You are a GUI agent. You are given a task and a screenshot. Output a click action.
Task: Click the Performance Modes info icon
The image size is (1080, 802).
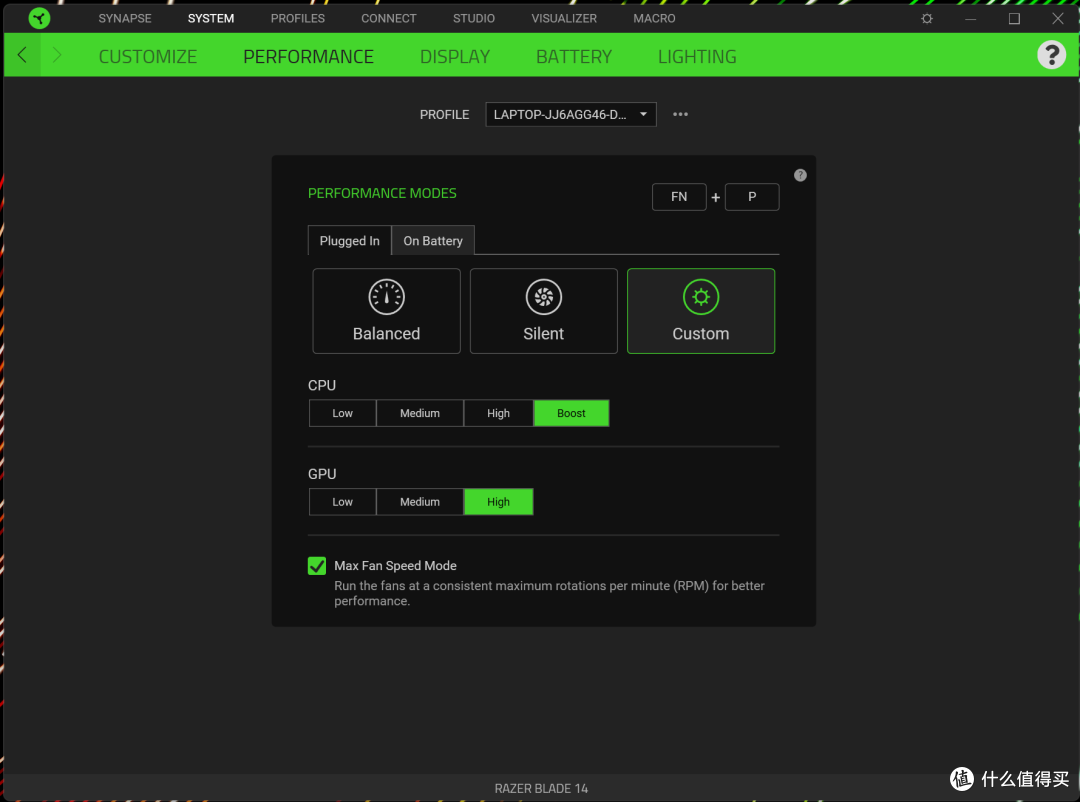coord(800,175)
